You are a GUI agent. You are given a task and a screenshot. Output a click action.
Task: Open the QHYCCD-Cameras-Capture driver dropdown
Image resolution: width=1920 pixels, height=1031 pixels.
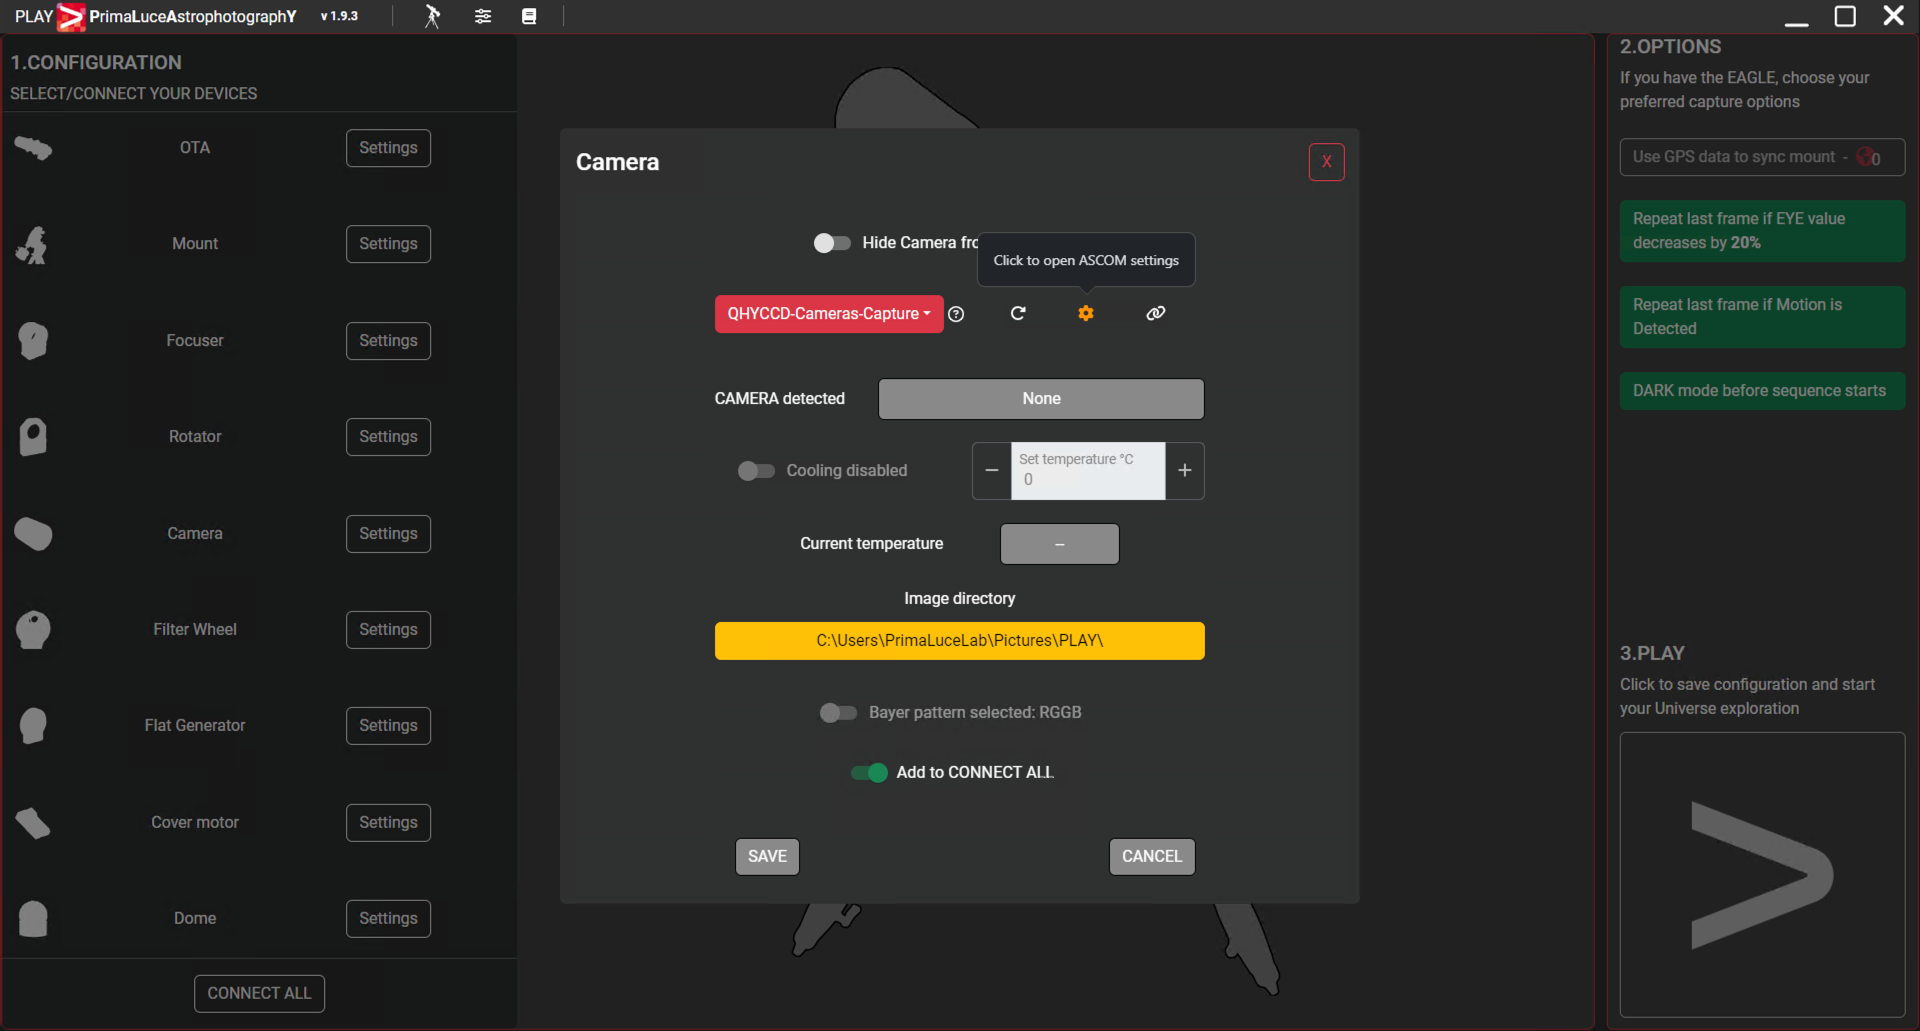[829, 314]
